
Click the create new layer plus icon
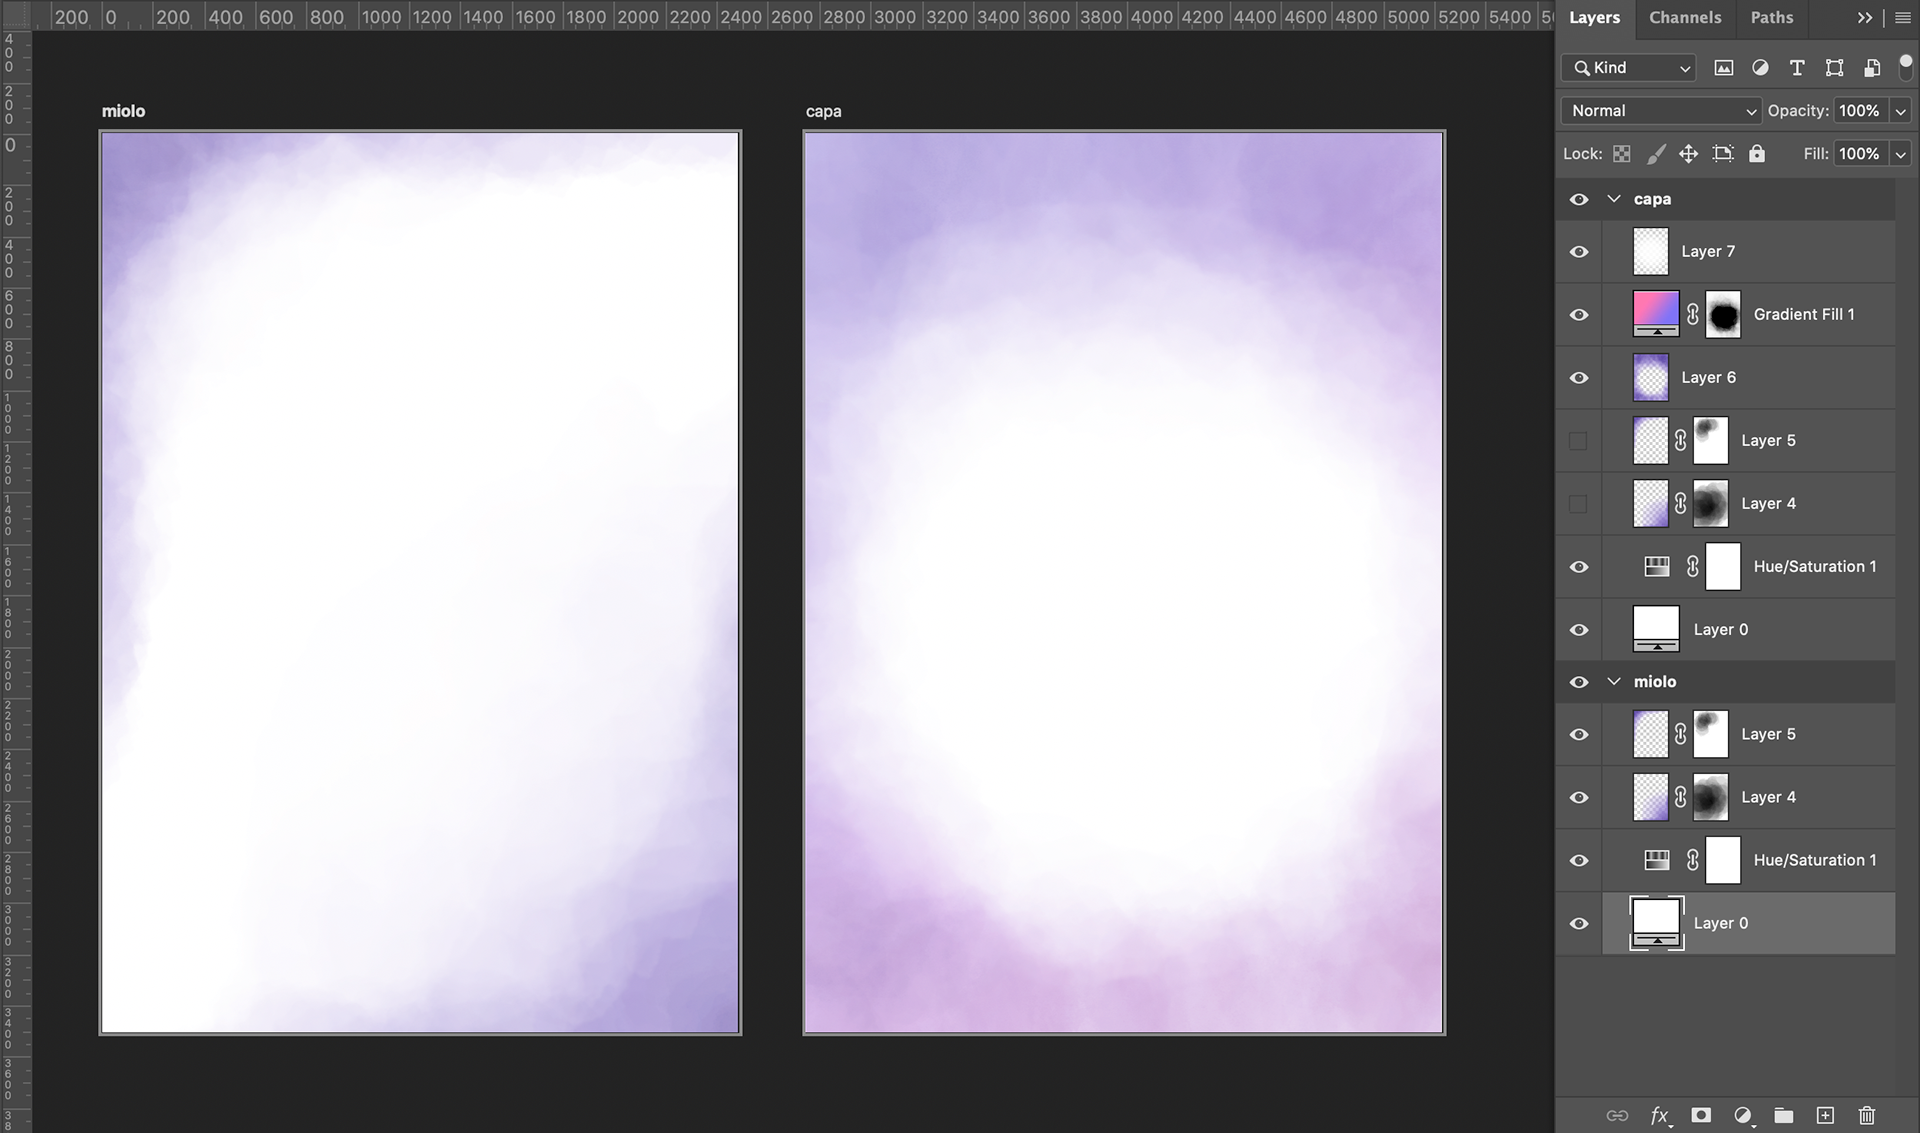tap(1825, 1115)
